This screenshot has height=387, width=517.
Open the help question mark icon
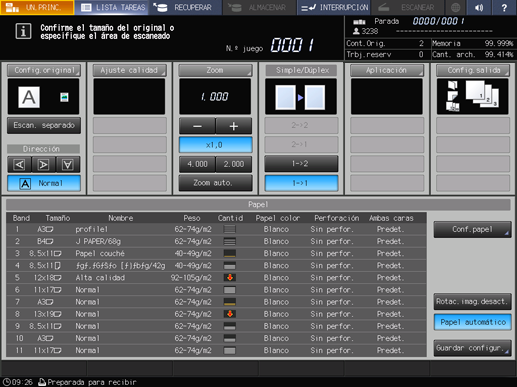coord(504,7)
